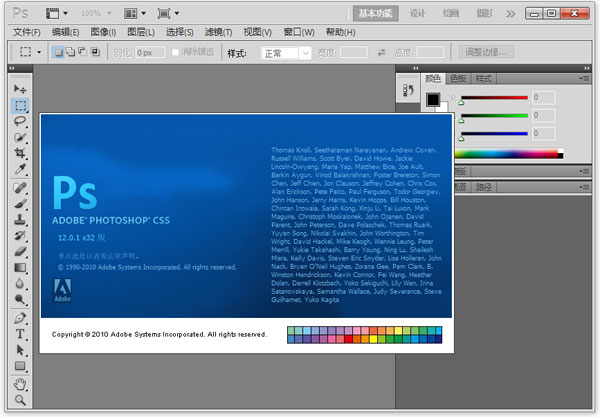Select the Crop tool
The height and width of the screenshot is (417, 600).
20,153
